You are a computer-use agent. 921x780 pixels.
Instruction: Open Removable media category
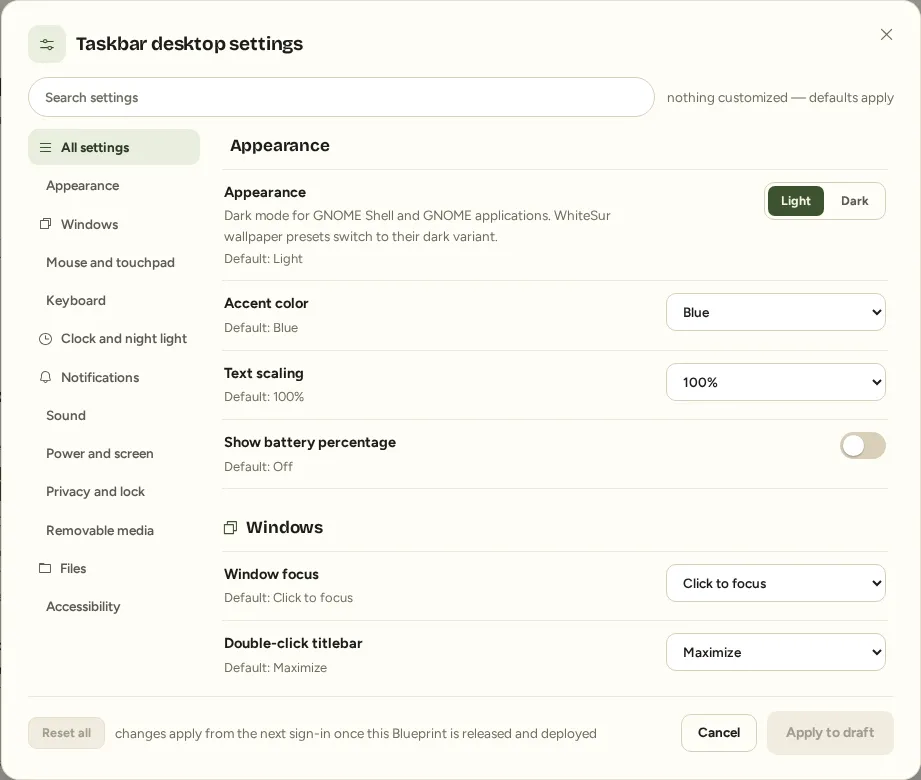[114, 530]
